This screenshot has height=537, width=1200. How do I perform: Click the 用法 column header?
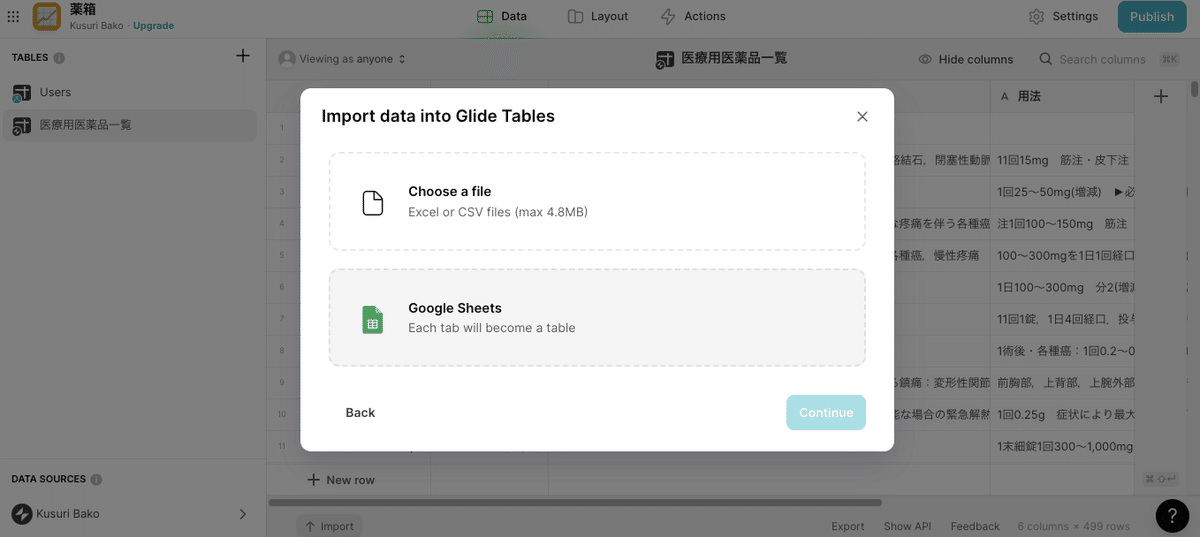pyautogui.click(x=1062, y=96)
